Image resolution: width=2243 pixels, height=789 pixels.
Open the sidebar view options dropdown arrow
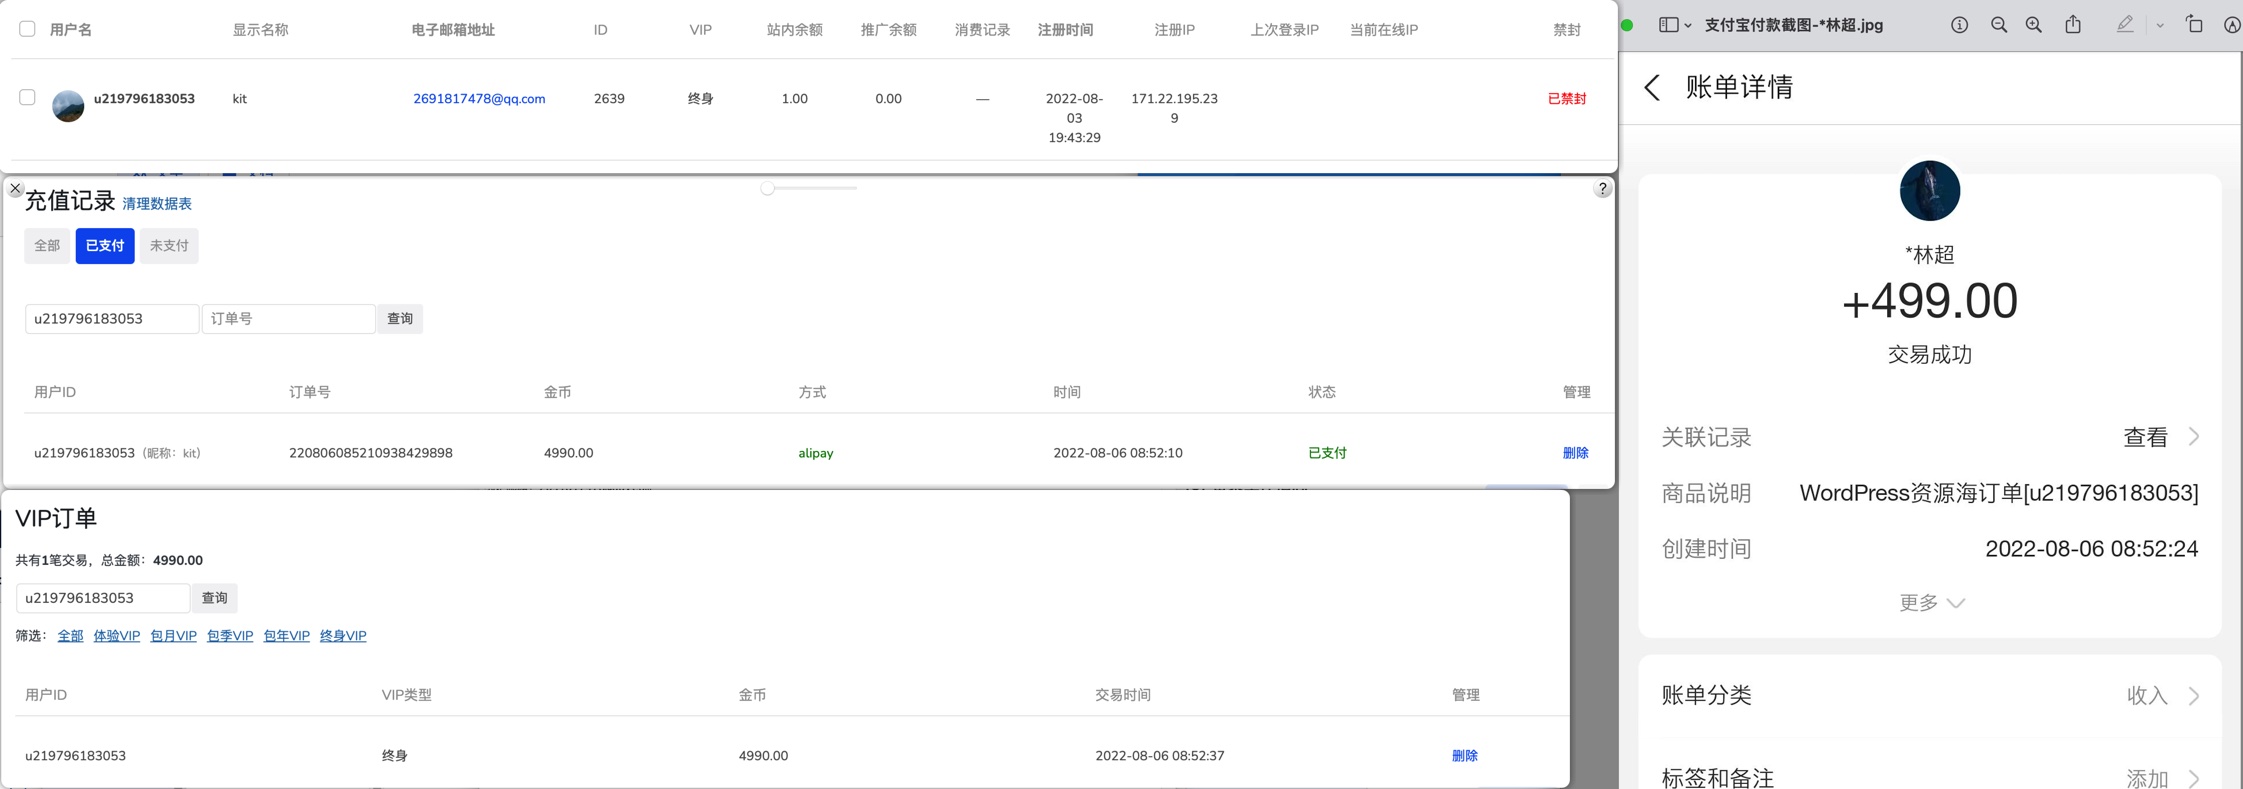click(1688, 26)
